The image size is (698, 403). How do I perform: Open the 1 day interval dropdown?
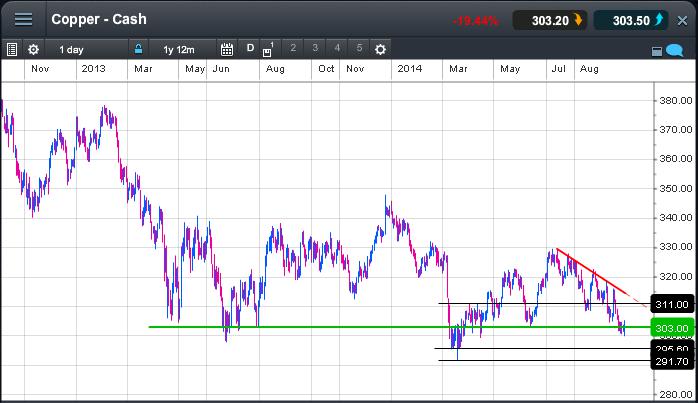pyautogui.click(x=86, y=49)
